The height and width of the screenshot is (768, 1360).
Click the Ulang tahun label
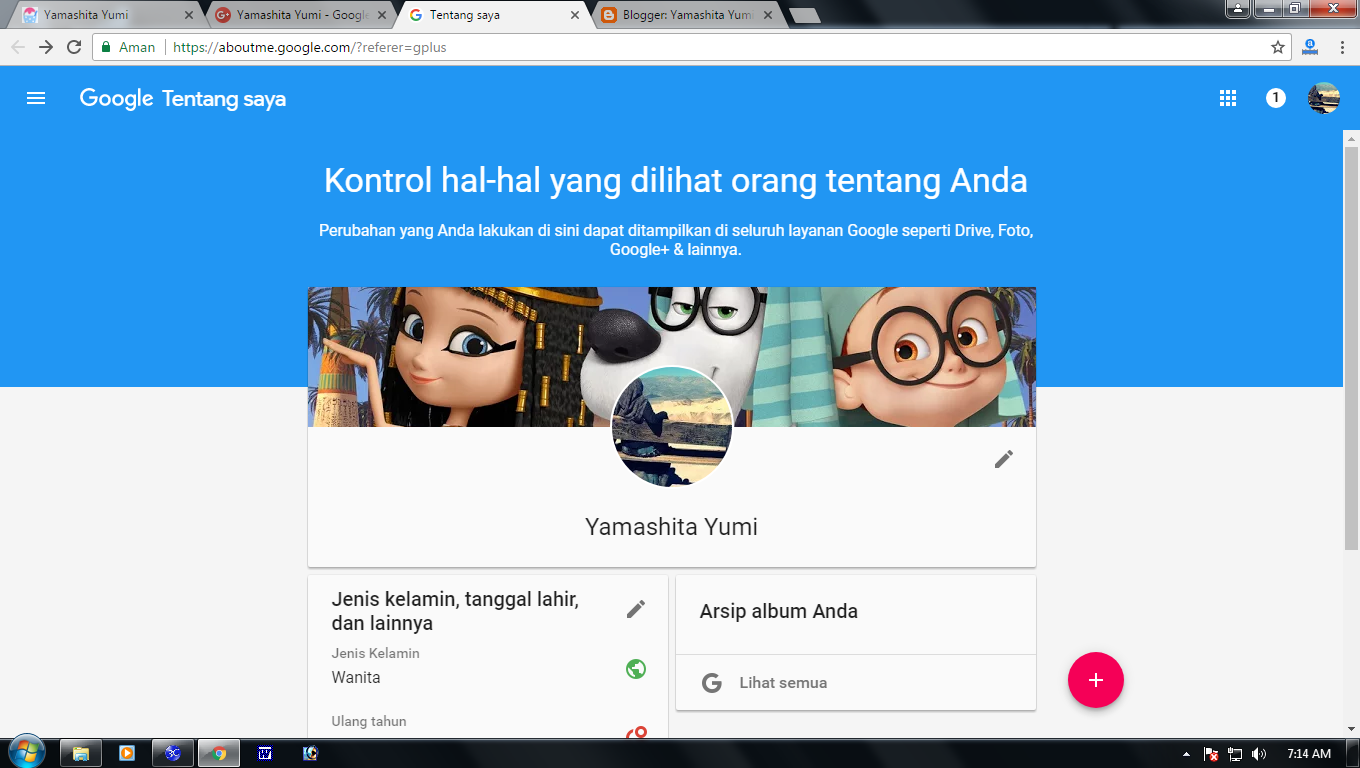click(x=369, y=721)
